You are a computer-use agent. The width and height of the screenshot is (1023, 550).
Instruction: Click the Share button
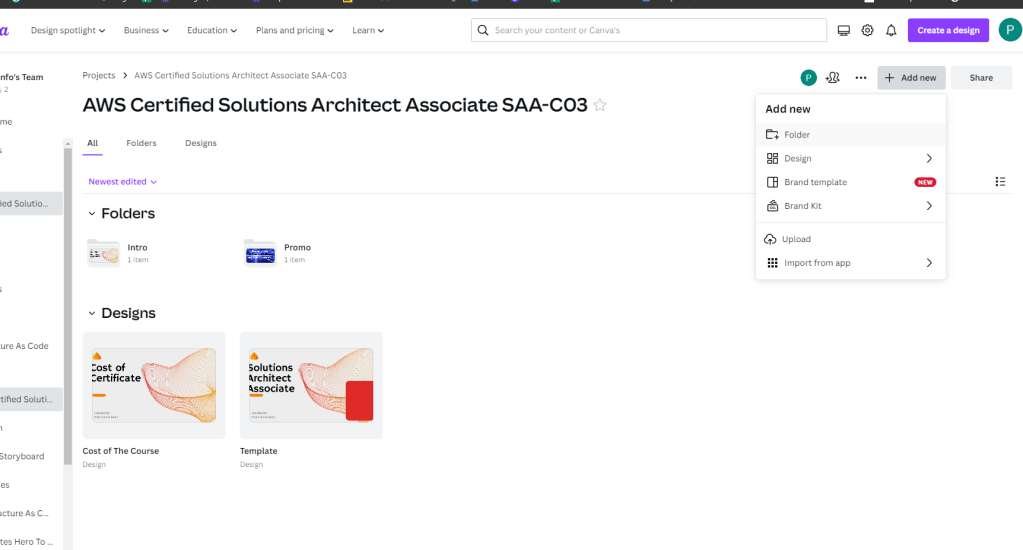point(981,78)
